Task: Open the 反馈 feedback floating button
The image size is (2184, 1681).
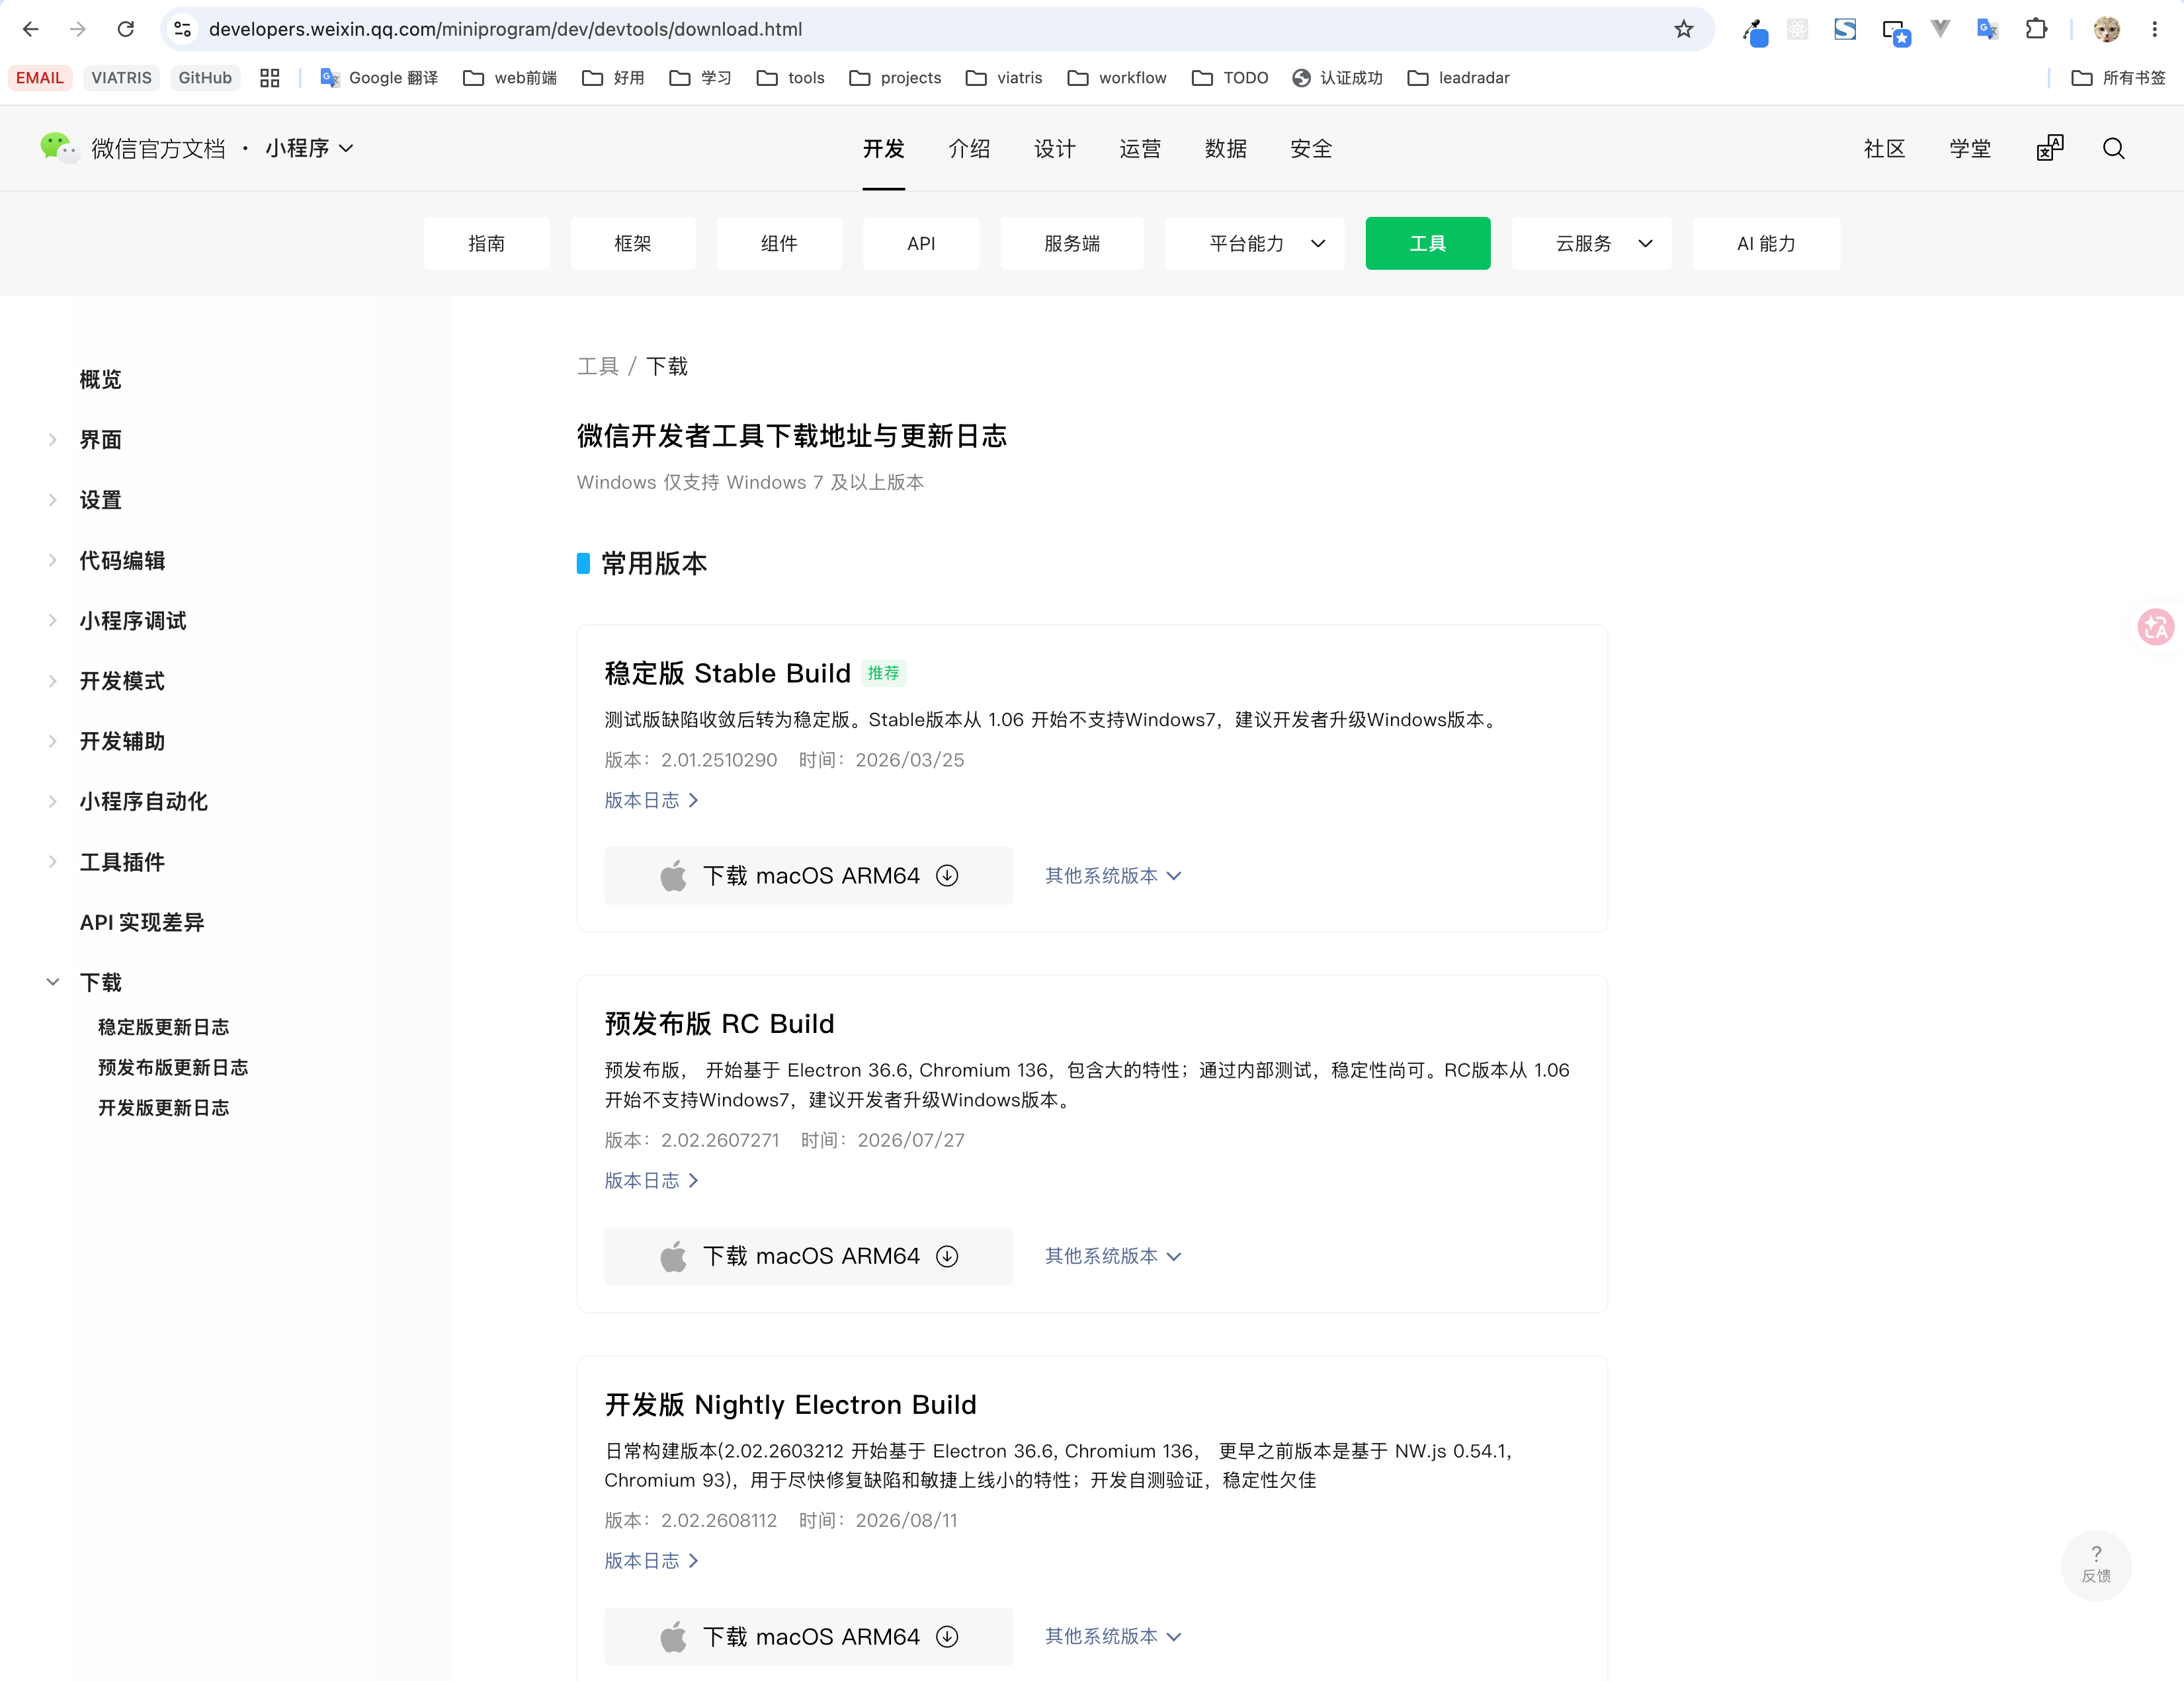Action: (2096, 1565)
